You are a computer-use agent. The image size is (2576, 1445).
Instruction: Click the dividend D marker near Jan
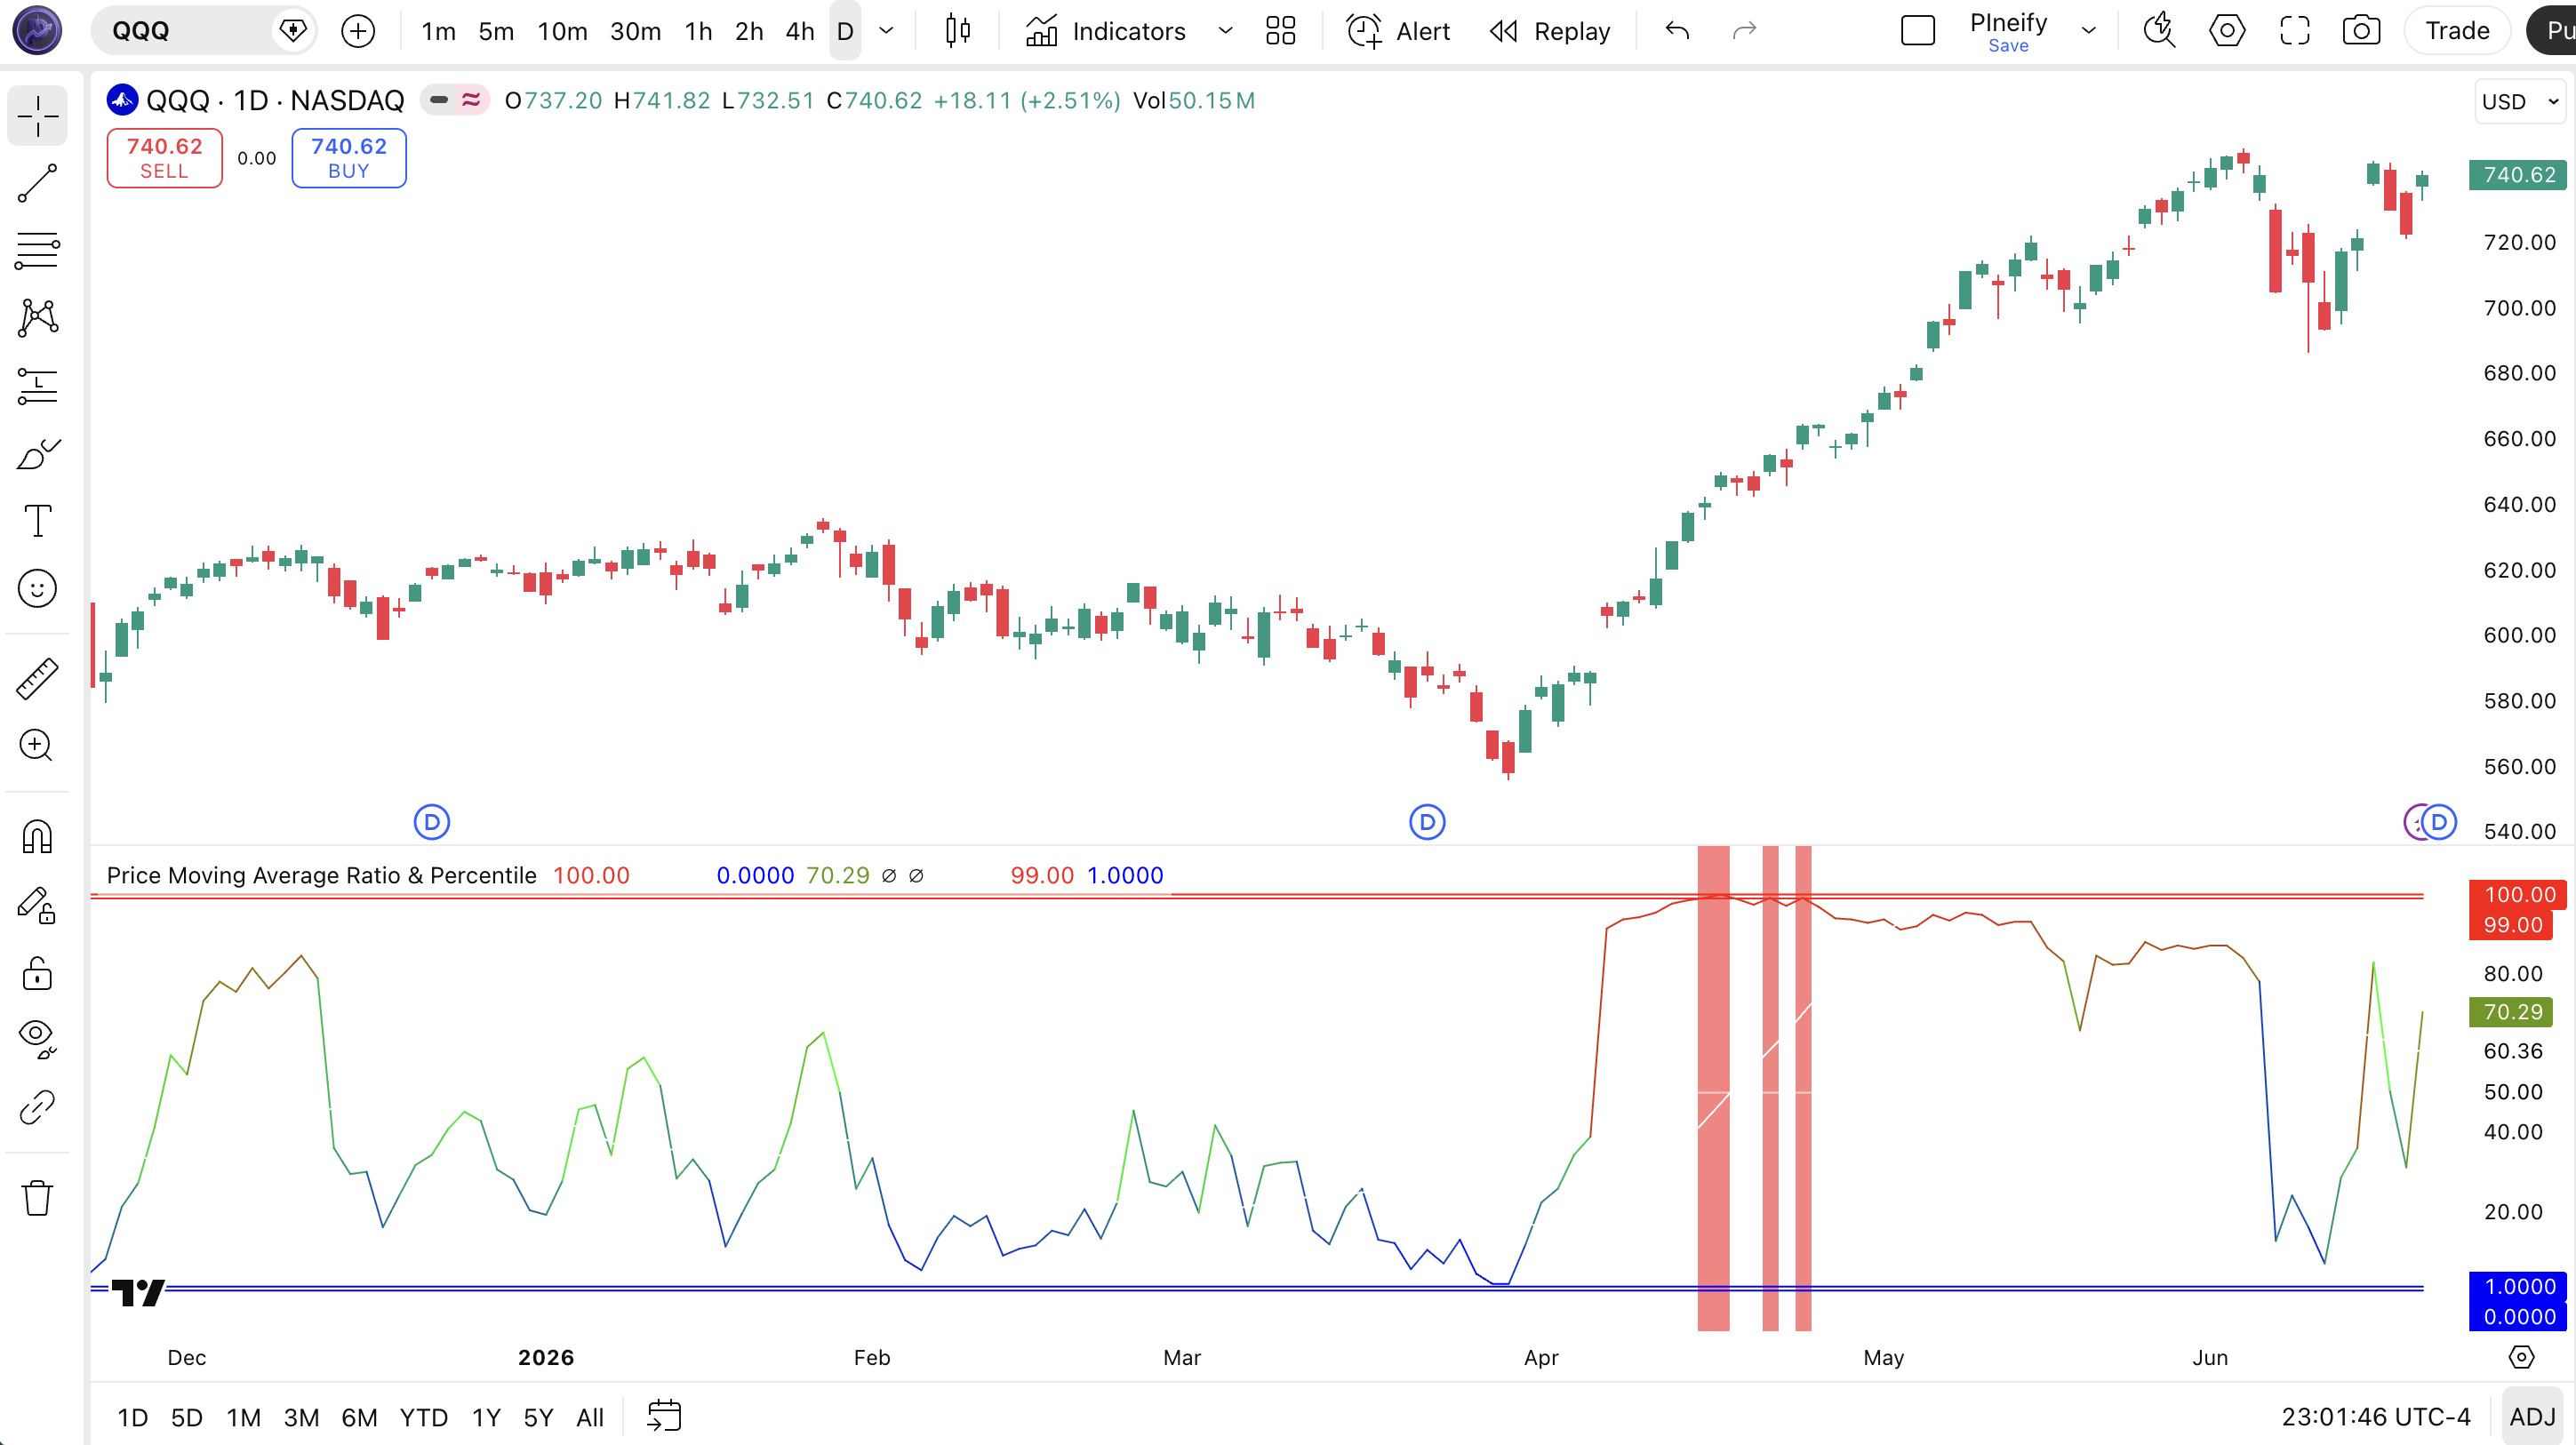coord(431,823)
